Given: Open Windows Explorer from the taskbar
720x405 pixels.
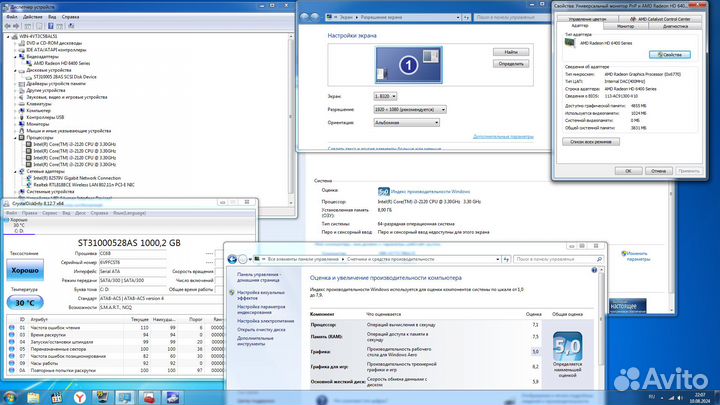Looking at the screenshot, I should tap(33, 398).
